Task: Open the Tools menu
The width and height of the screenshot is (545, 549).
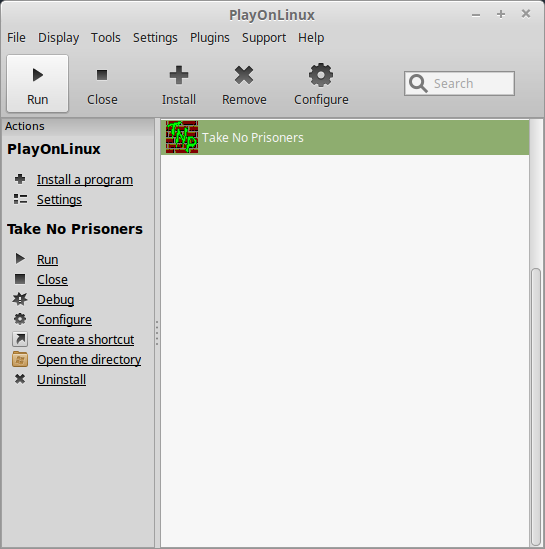Action: (106, 37)
